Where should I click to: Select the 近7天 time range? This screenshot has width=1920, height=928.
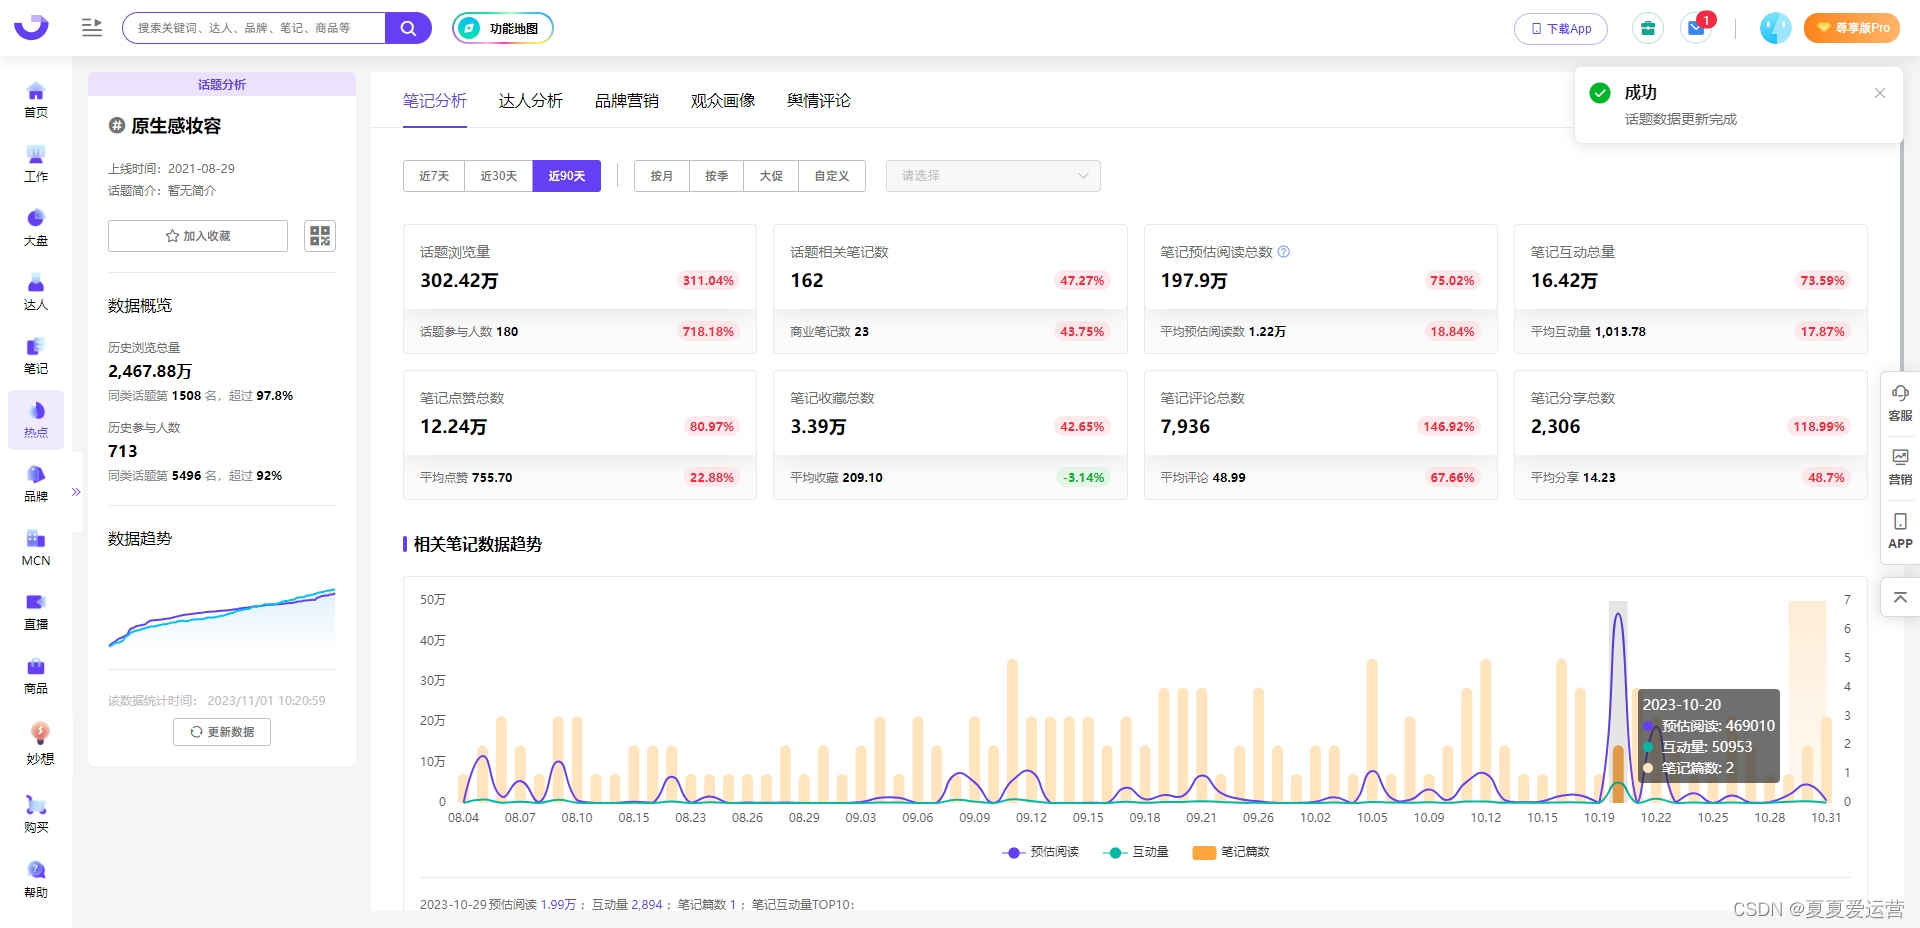434,176
